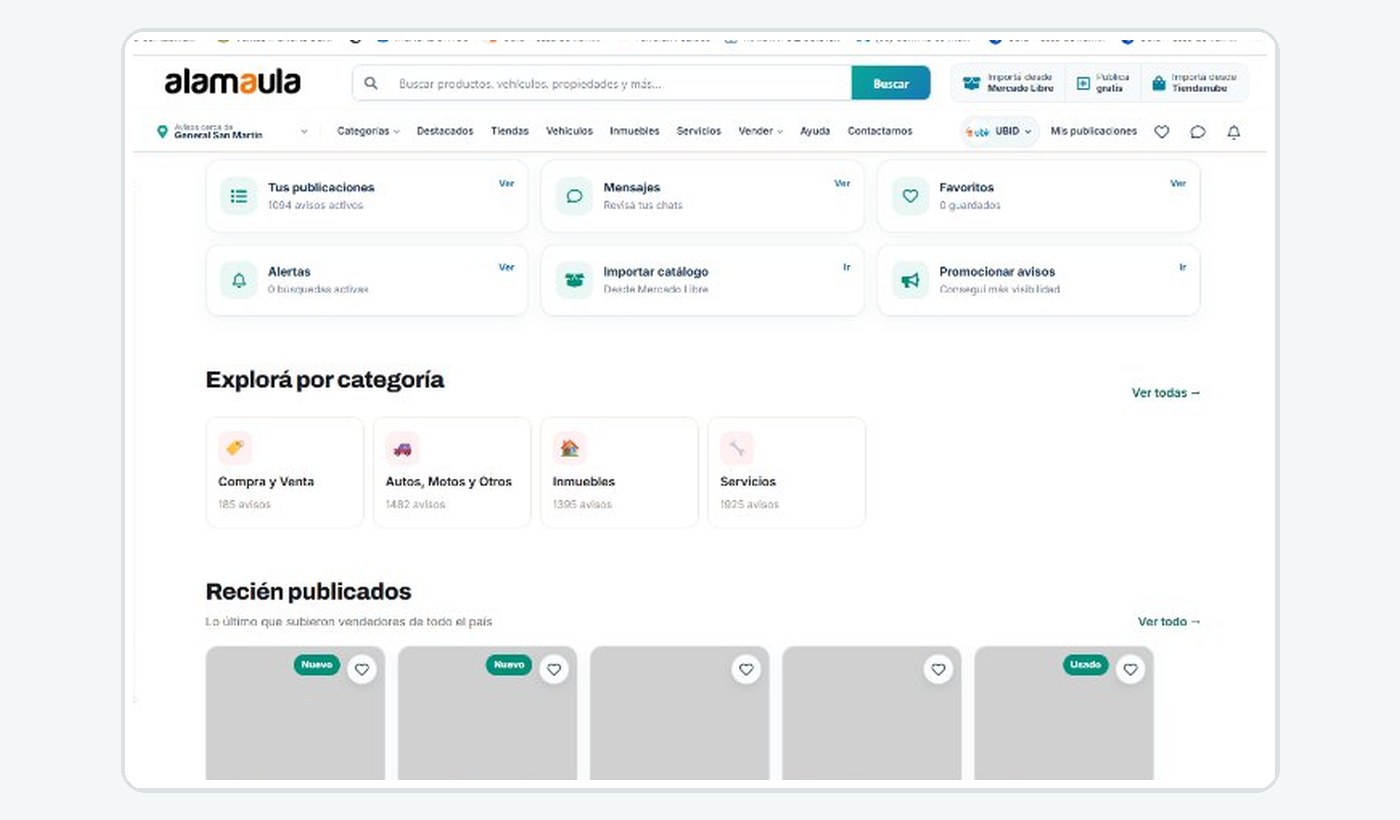Click the 1395 avisos count text

tap(582, 504)
